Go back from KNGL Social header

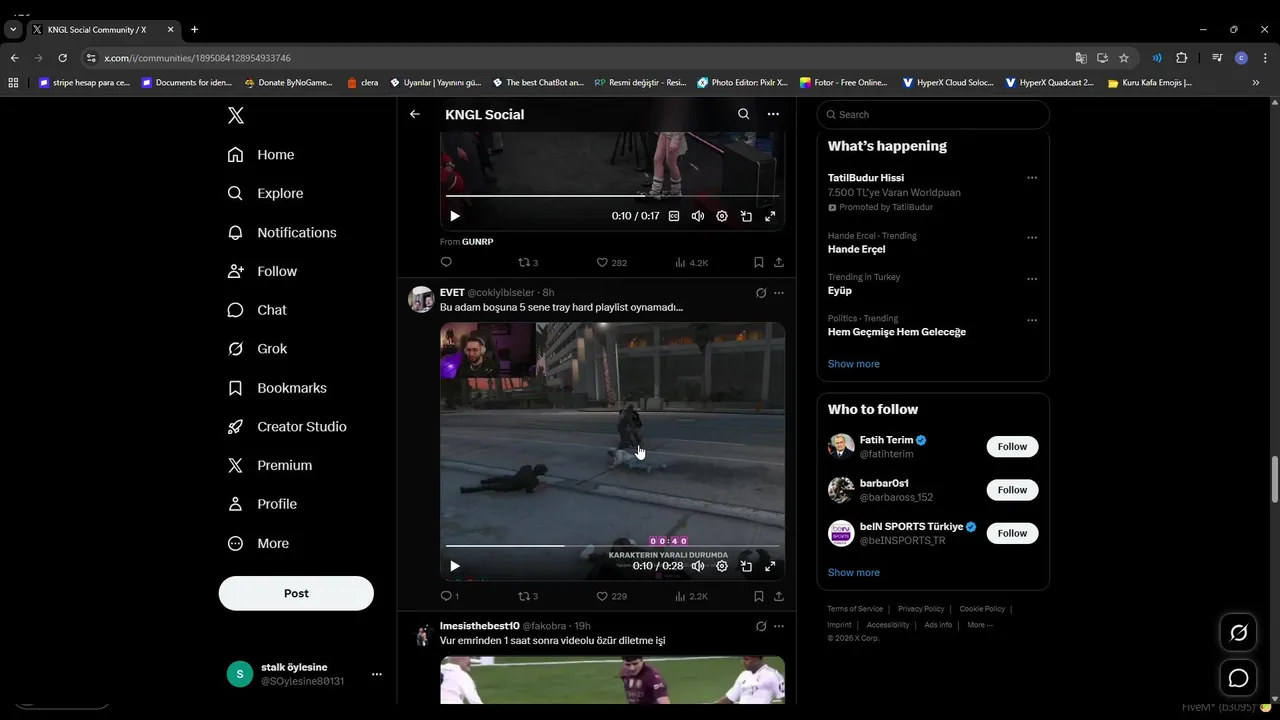pyautogui.click(x=415, y=114)
